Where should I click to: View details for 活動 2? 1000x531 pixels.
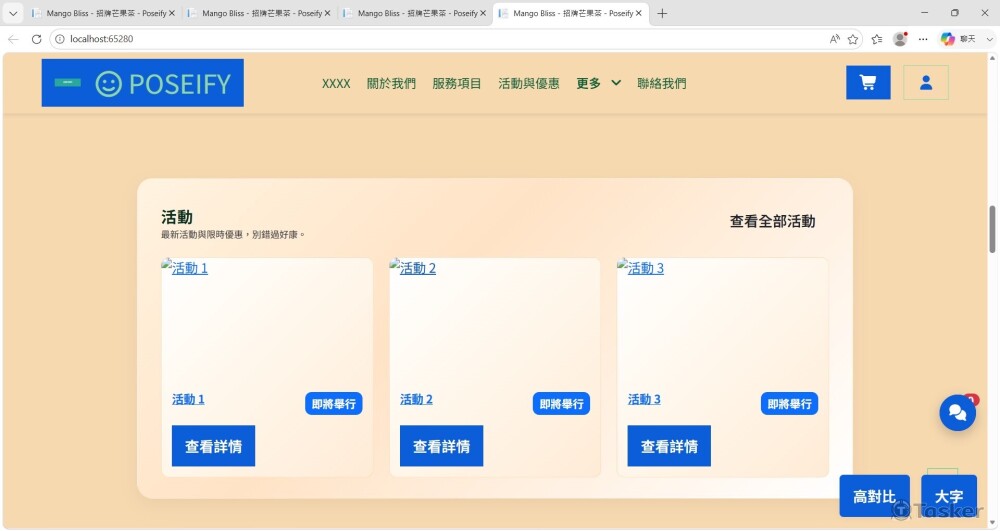[x=441, y=446]
